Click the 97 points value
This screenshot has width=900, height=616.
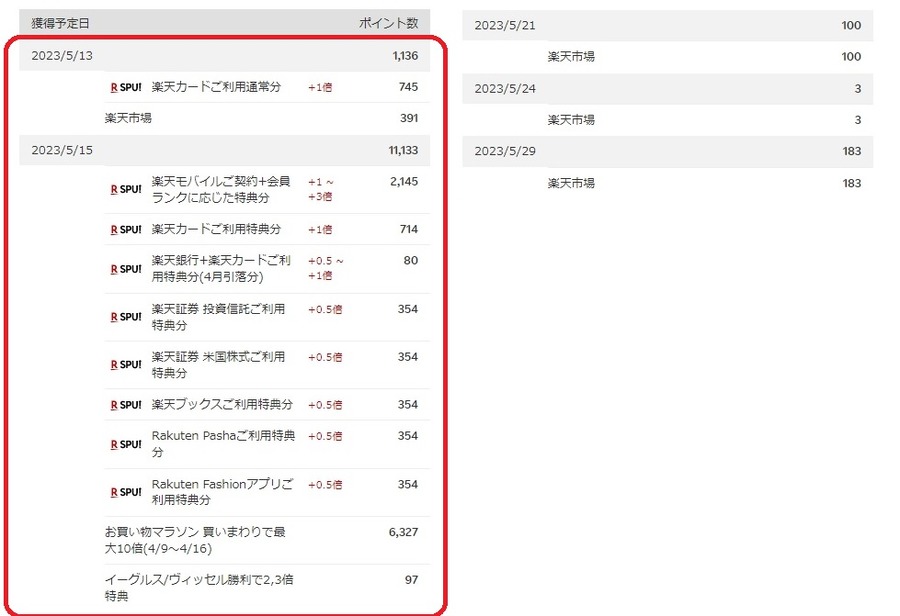[412, 580]
